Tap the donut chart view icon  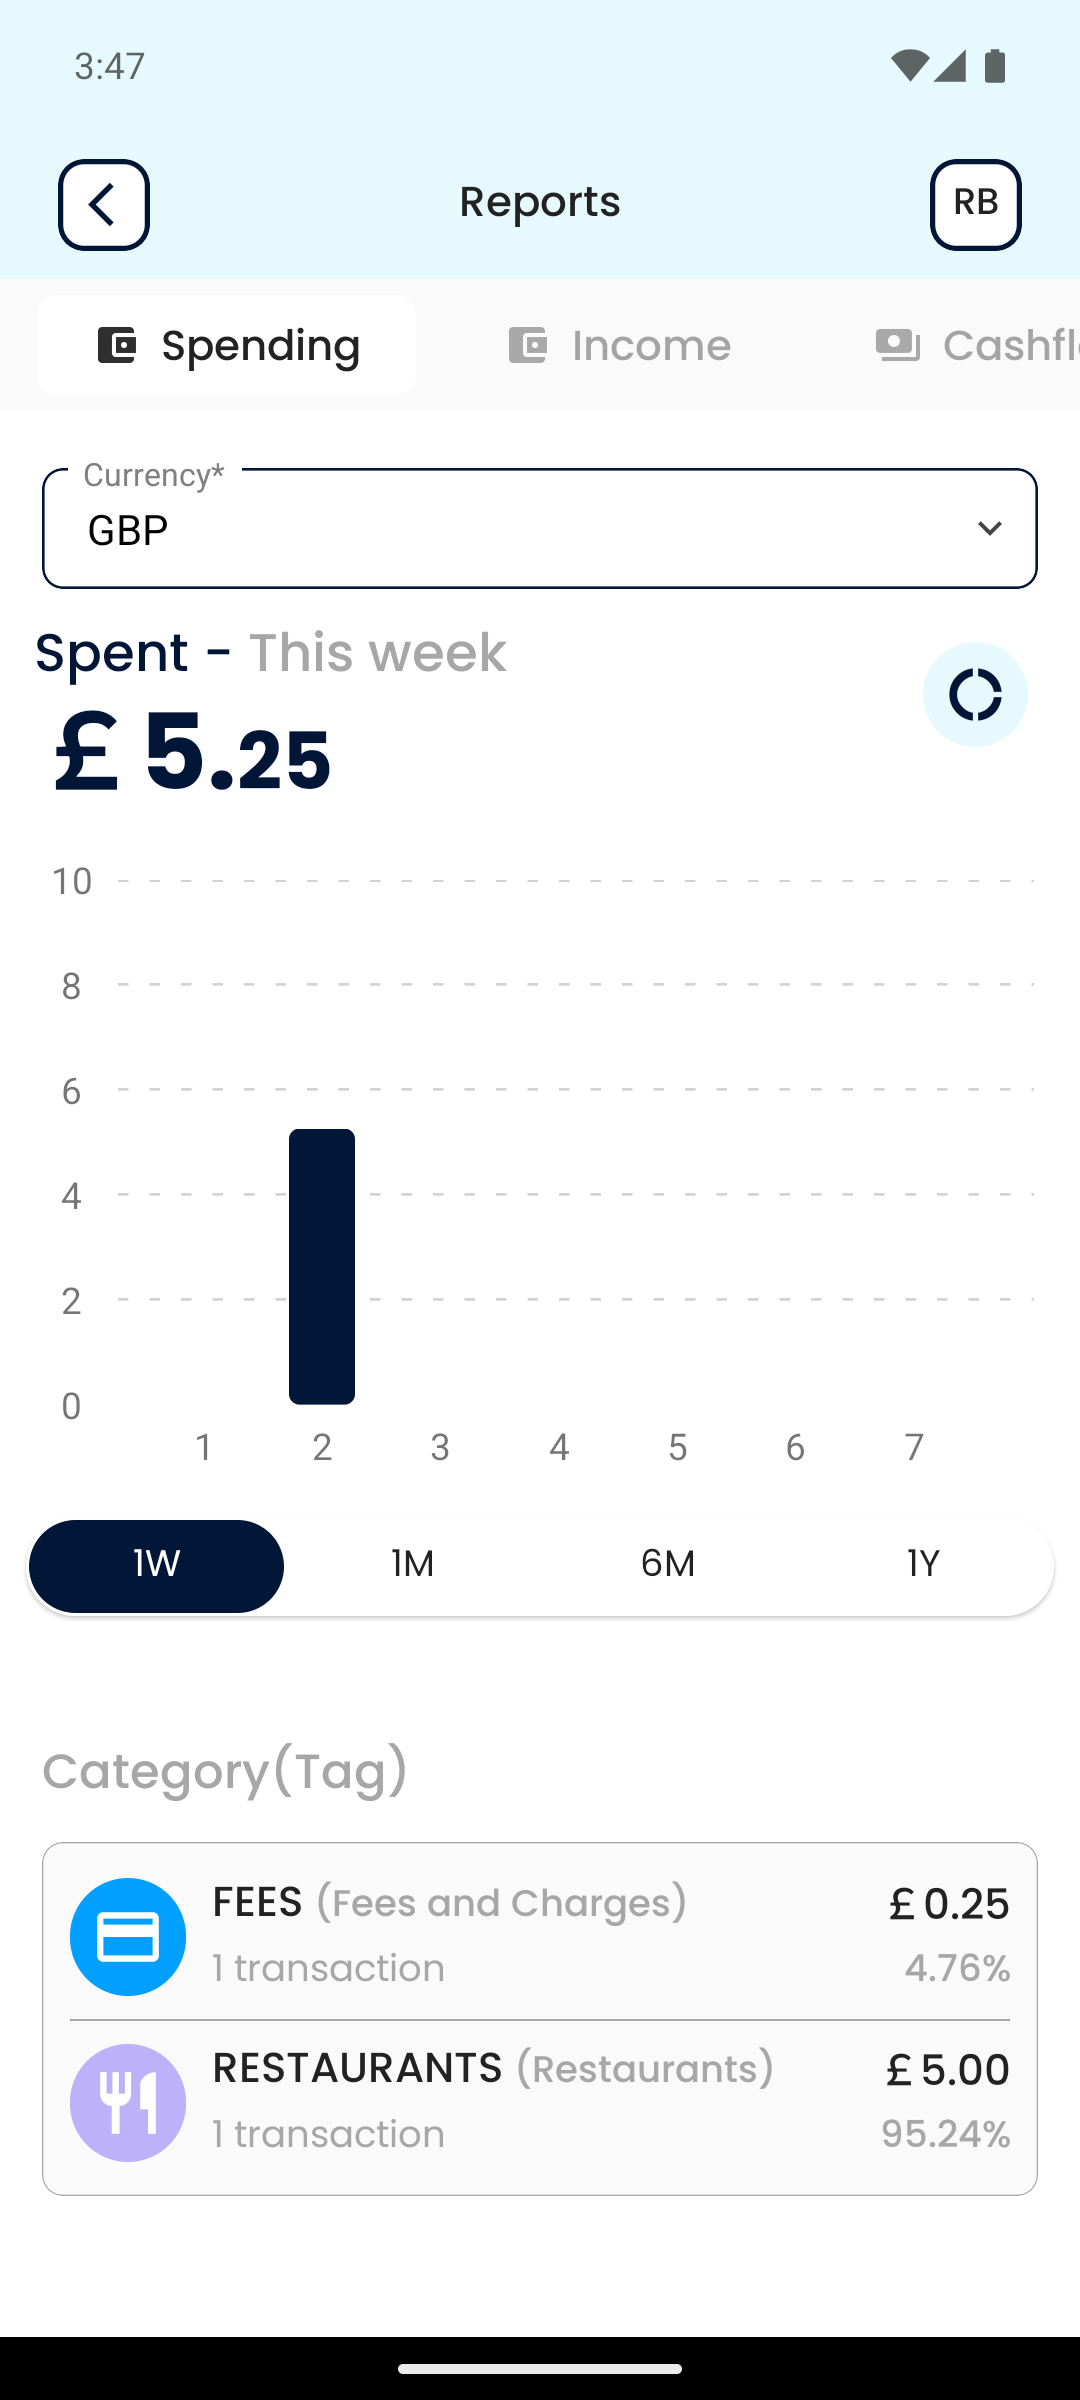coord(975,694)
